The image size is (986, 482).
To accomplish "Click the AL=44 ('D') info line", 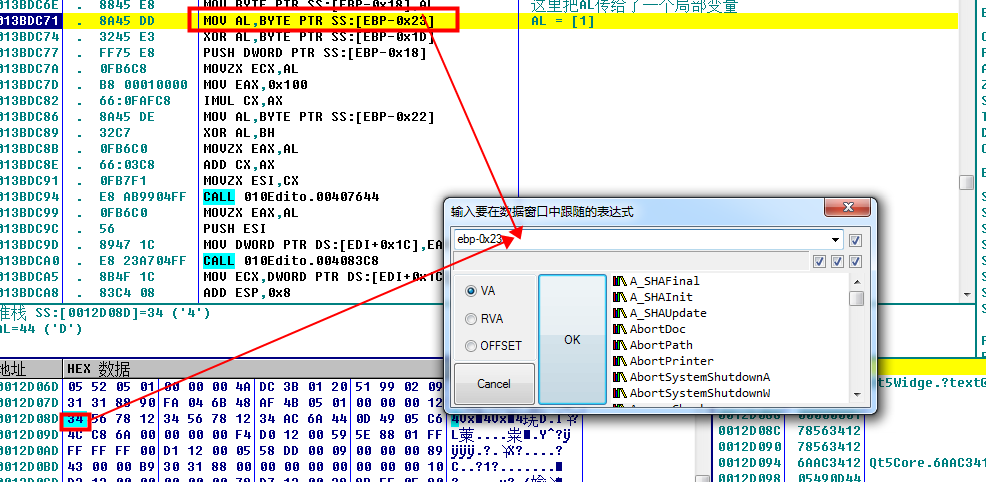I will coord(40,328).
